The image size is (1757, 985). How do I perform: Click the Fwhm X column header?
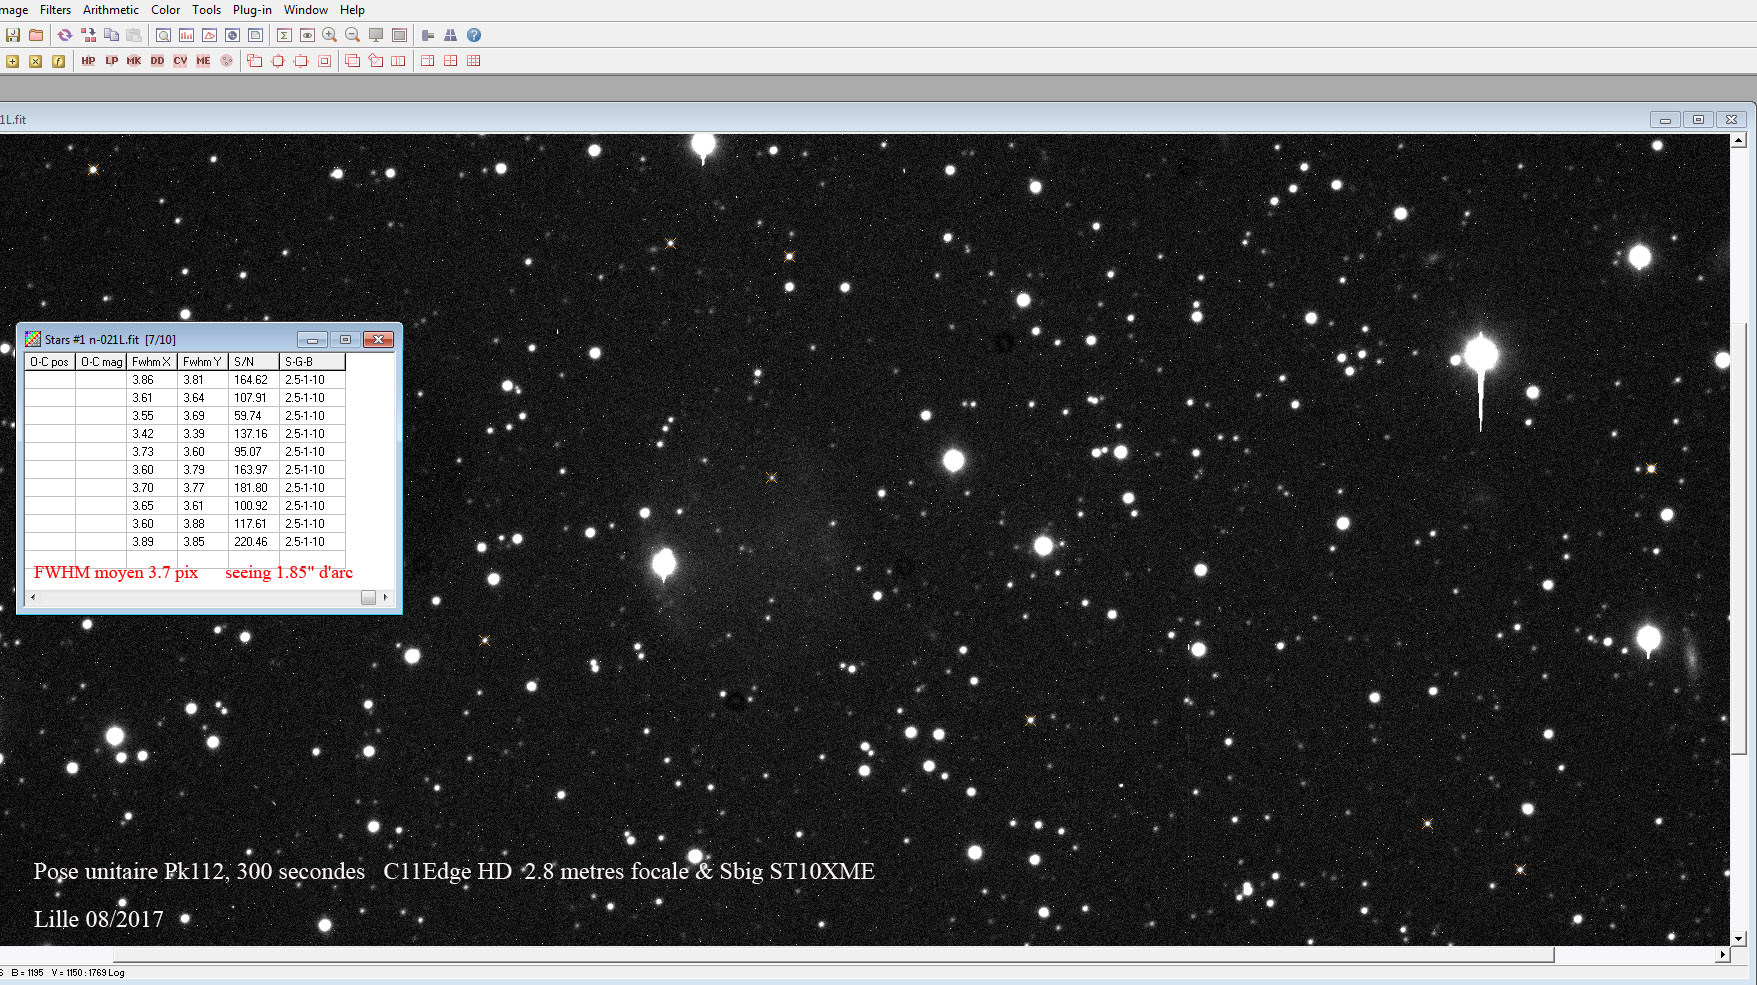coord(152,362)
